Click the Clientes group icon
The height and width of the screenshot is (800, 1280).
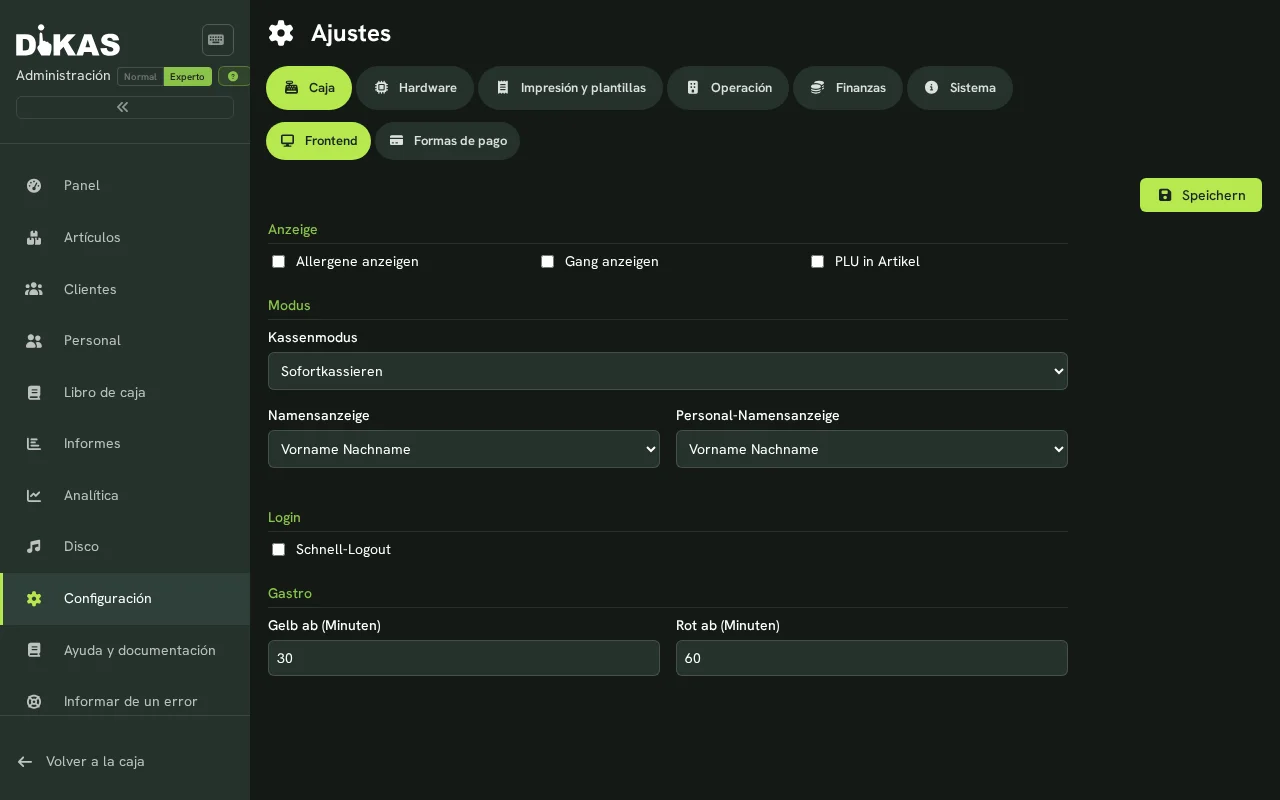coord(34,289)
